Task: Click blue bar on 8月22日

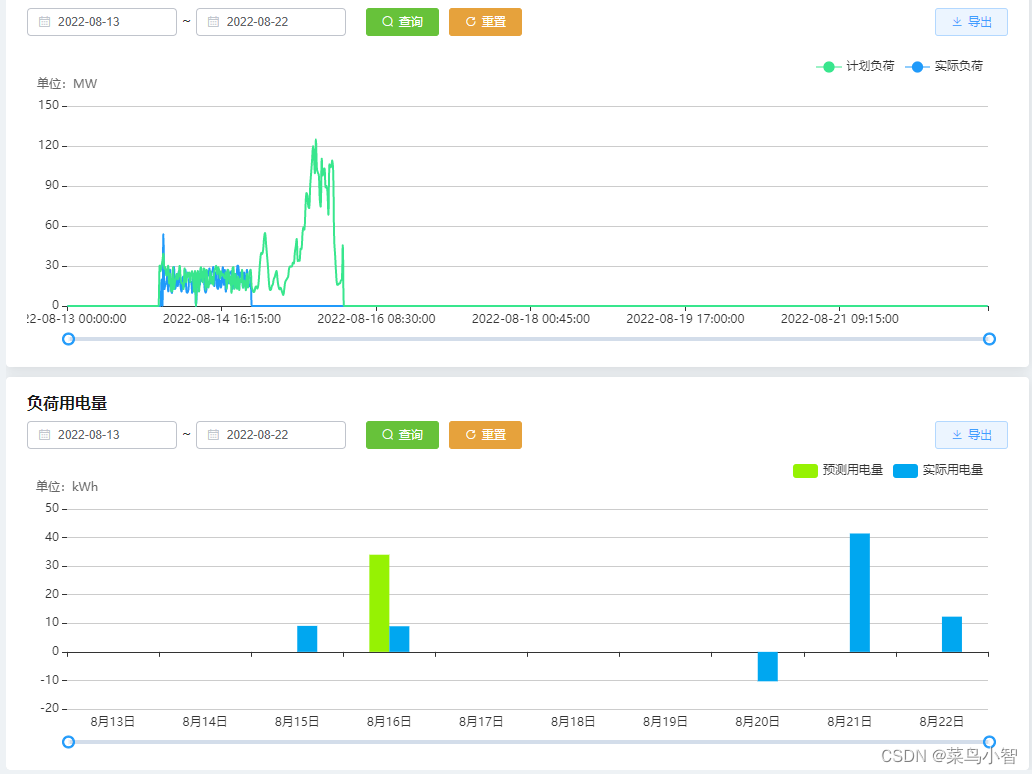Action: [x=952, y=634]
